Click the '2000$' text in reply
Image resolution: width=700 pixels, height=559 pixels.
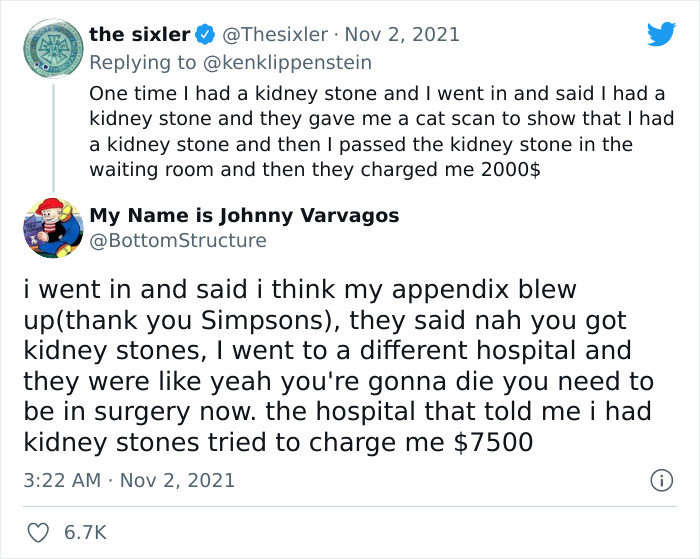tap(511, 170)
